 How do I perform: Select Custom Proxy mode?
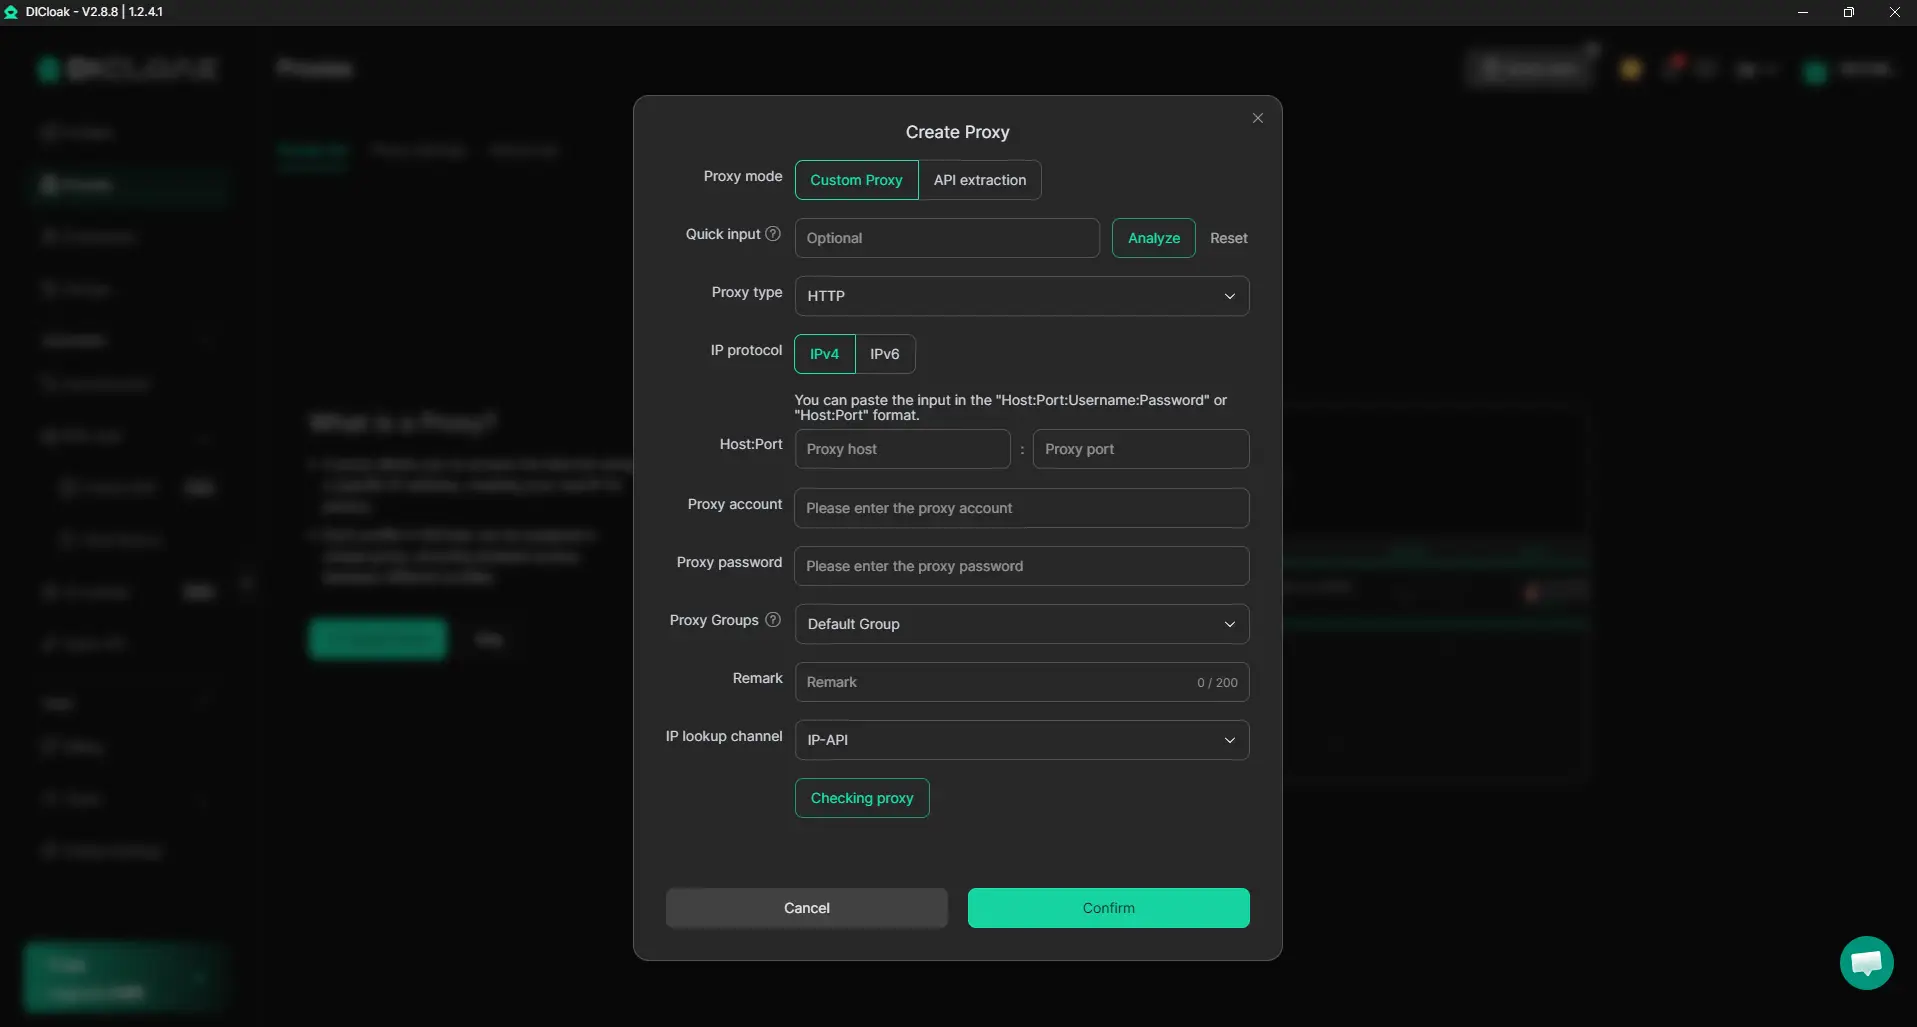point(856,180)
